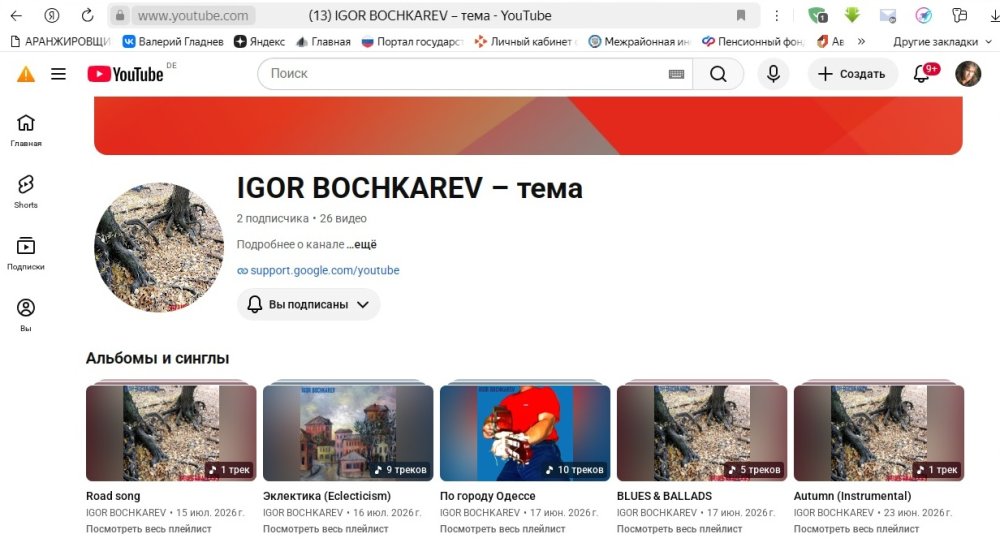This screenshot has width=1000, height=560.
Task: Bookmark this page with the bookmark icon
Action: coord(740,15)
